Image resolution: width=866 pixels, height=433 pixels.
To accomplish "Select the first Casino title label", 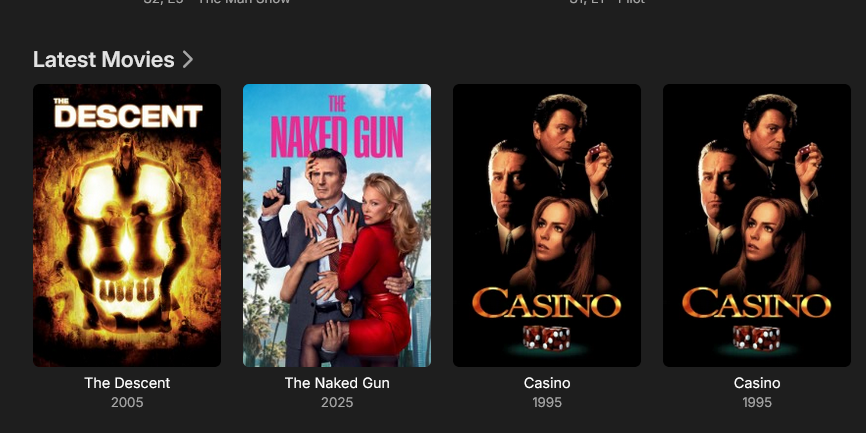I will pos(547,383).
